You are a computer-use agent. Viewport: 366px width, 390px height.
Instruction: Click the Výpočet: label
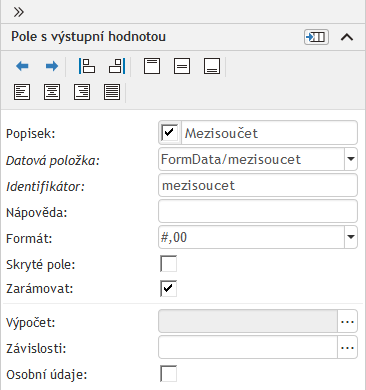pyautogui.click(x=31, y=323)
